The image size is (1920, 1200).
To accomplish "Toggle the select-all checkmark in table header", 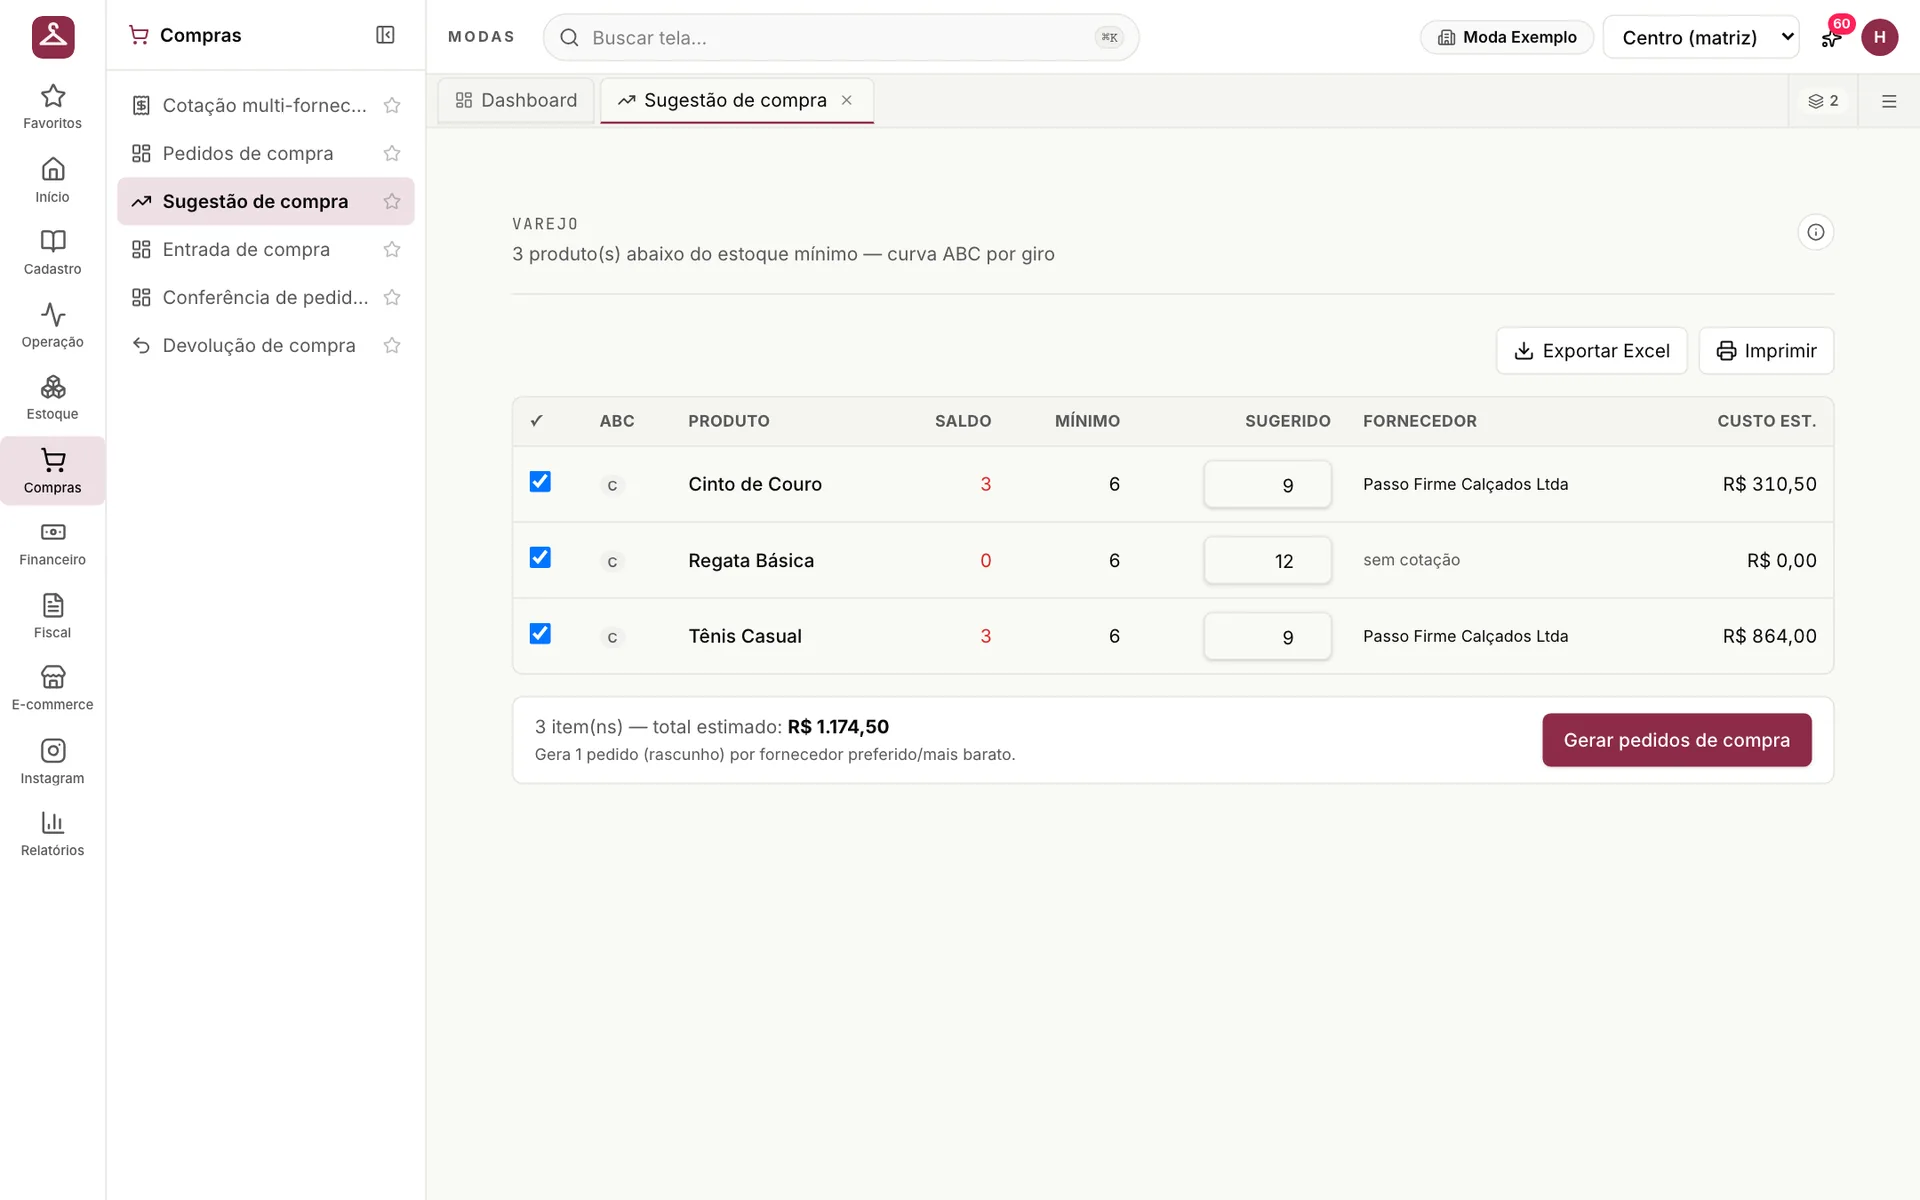I will click(x=537, y=421).
